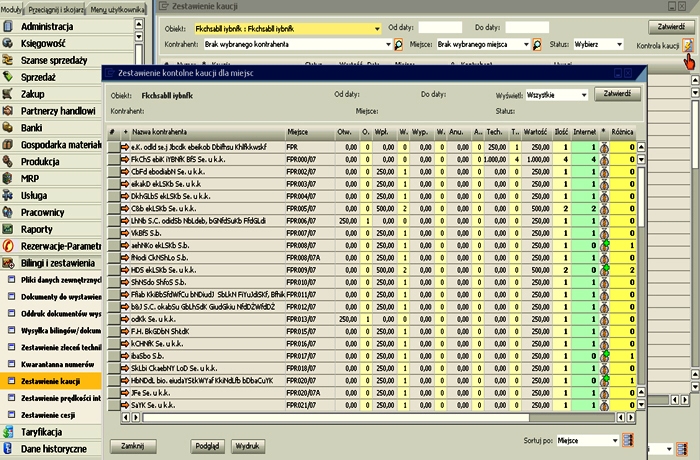
Task: Click Zatwierdź in the control dialog
Action: point(617,94)
